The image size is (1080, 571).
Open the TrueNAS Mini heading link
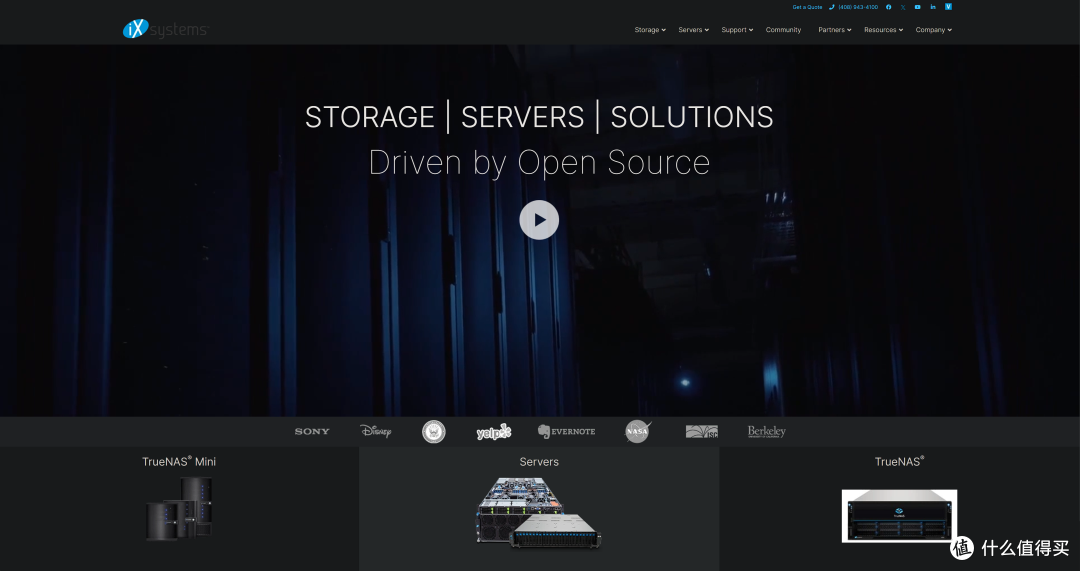coord(179,461)
